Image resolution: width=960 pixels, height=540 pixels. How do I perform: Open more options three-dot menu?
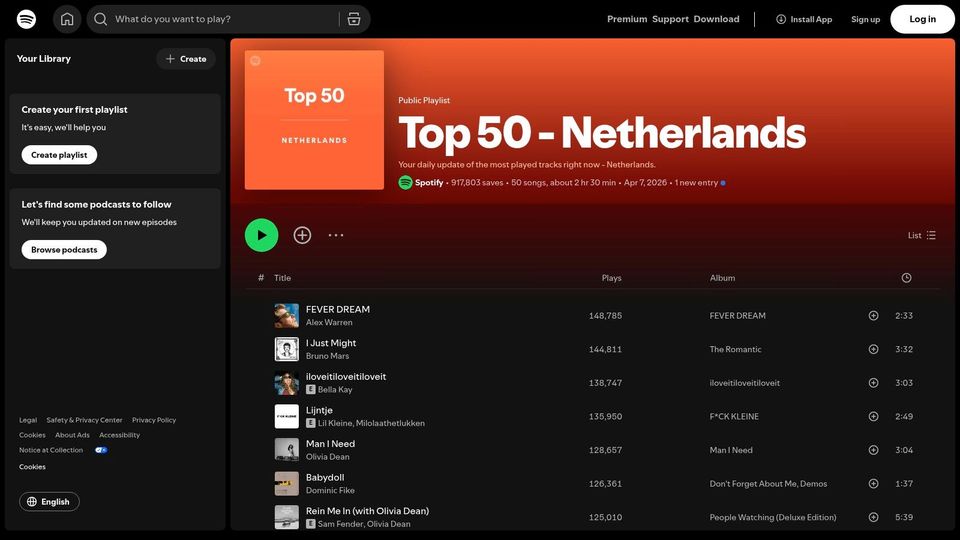click(336, 235)
